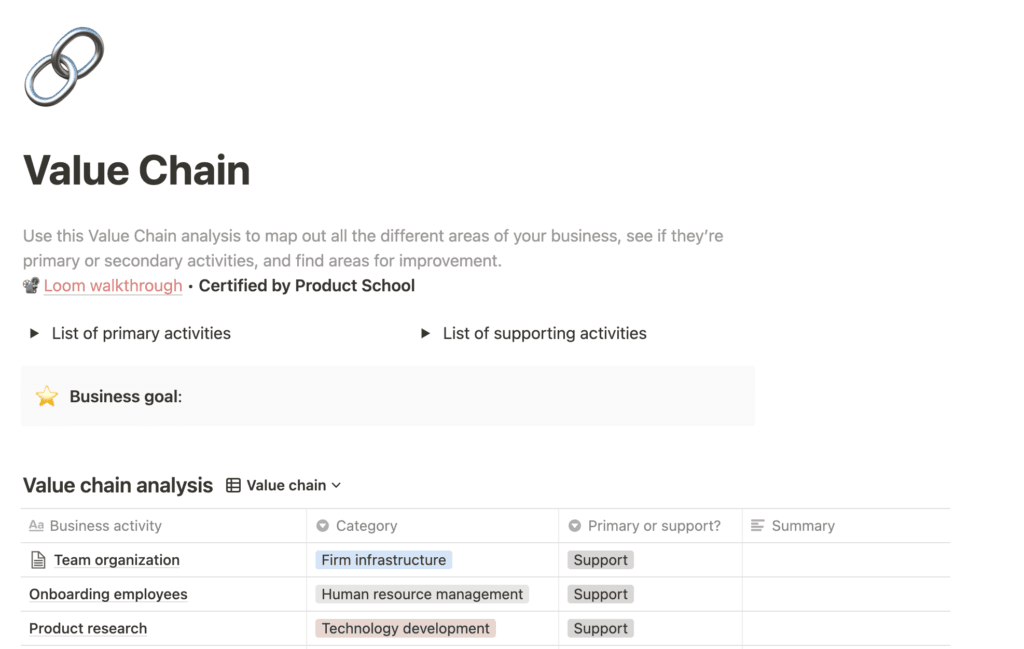The image size is (1024, 649).
Task: Open the Onboarding employees page
Action: click(x=107, y=594)
